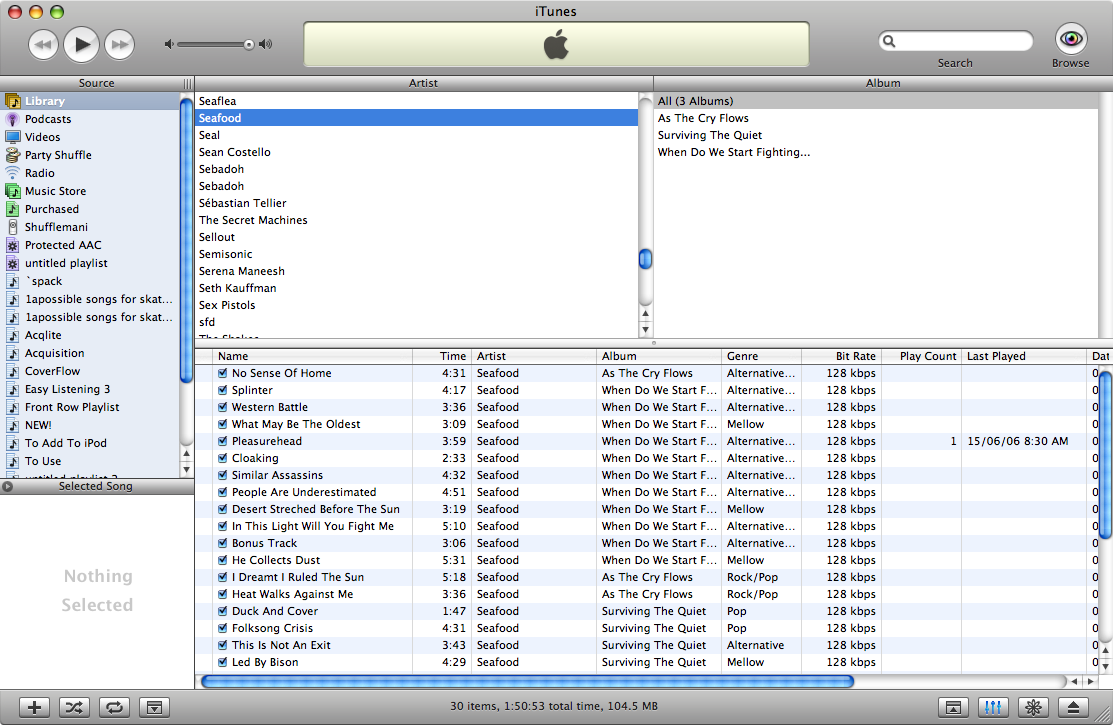Open Radio source
The height and width of the screenshot is (725, 1113).
click(90, 173)
